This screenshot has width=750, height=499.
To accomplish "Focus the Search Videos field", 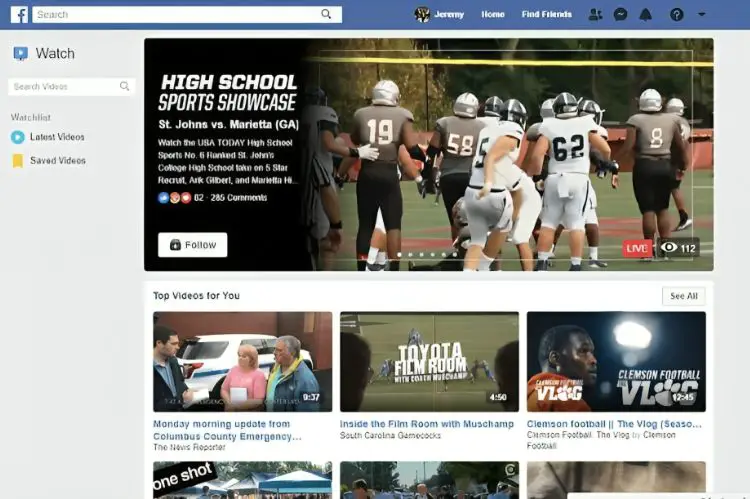I will coord(72,87).
